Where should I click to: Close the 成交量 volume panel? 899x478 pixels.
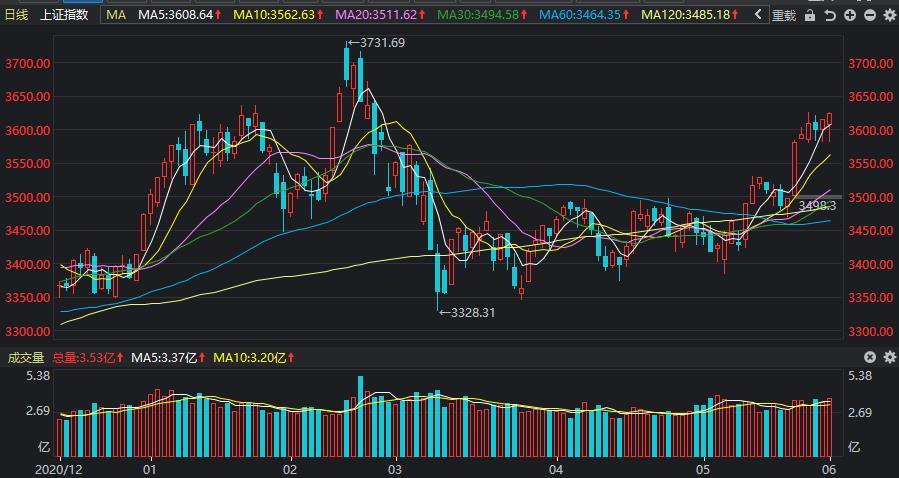pos(870,357)
